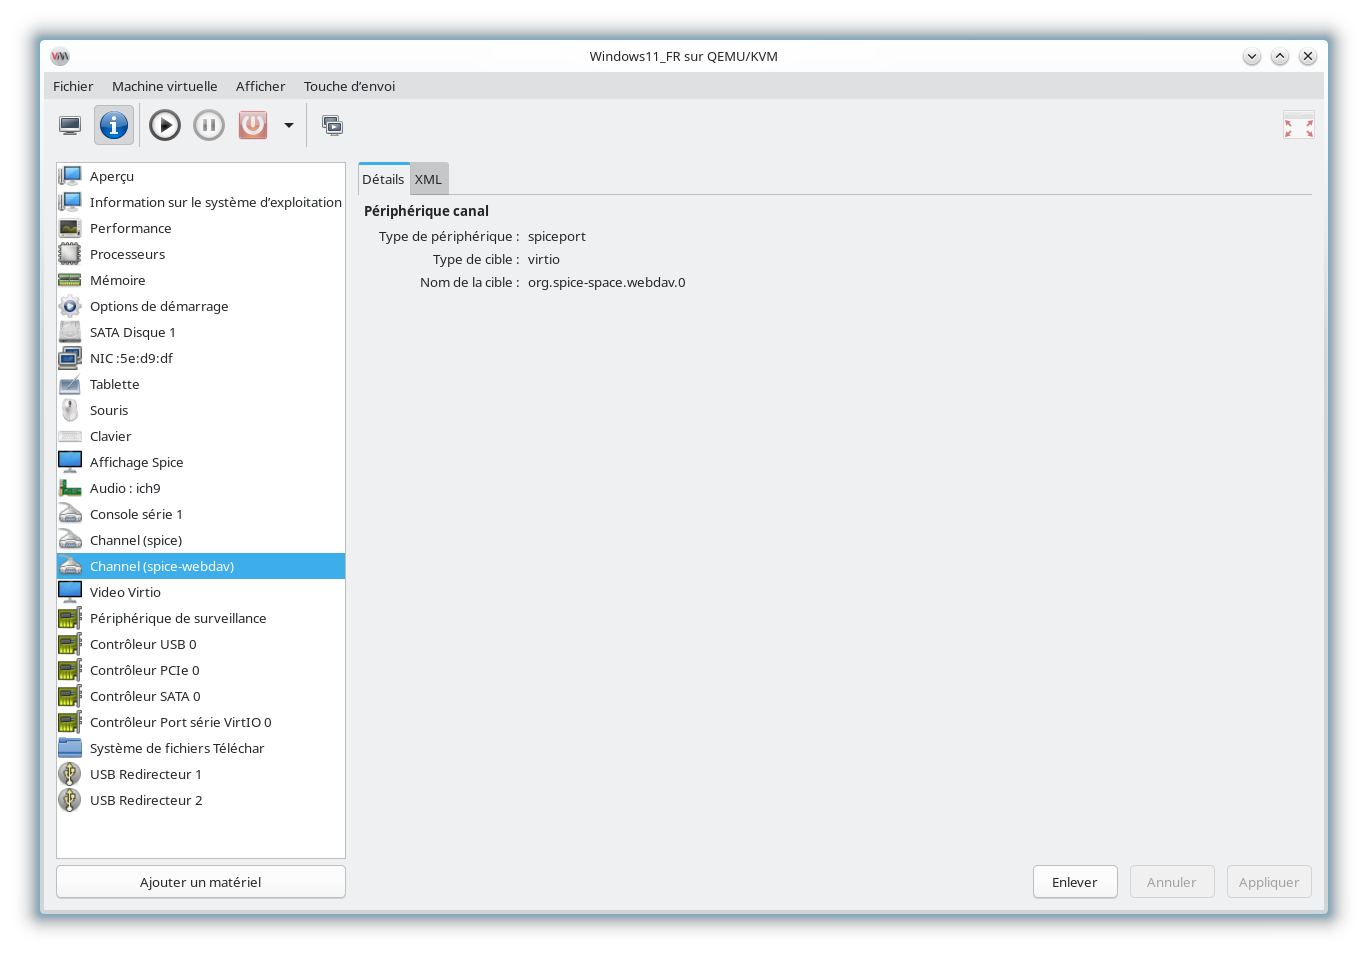This screenshot has width=1368, height=954.
Task: Select Affichage Spice monitor icon
Action: 70,462
